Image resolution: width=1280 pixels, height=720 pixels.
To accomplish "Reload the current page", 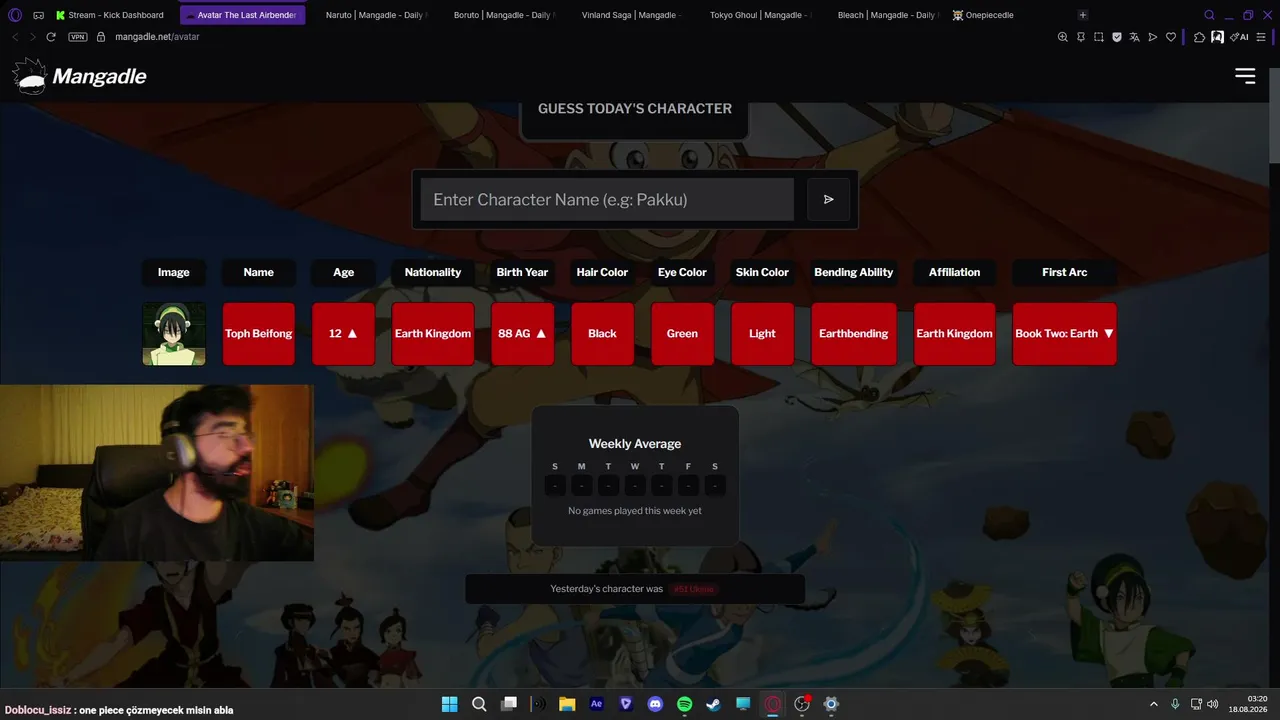I will pyautogui.click(x=51, y=37).
